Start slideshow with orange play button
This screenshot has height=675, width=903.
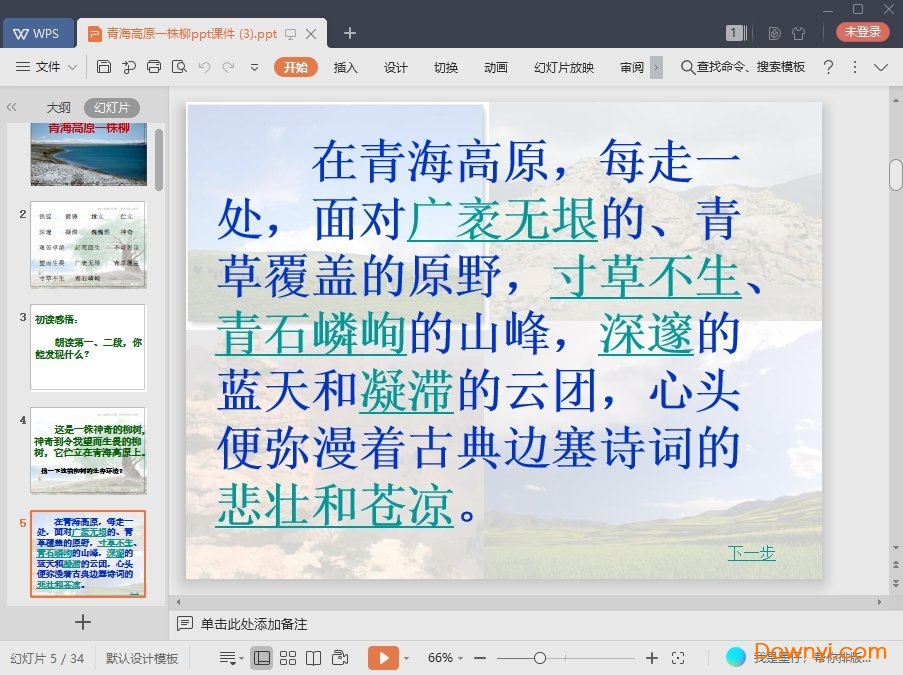coord(382,658)
